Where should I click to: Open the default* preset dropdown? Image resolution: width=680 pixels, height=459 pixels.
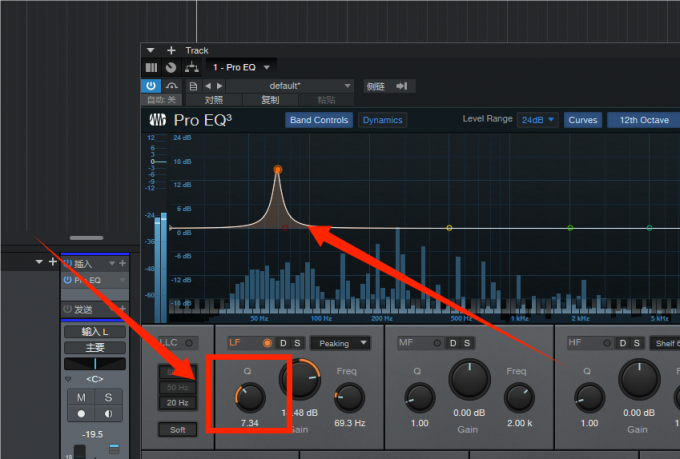290,86
